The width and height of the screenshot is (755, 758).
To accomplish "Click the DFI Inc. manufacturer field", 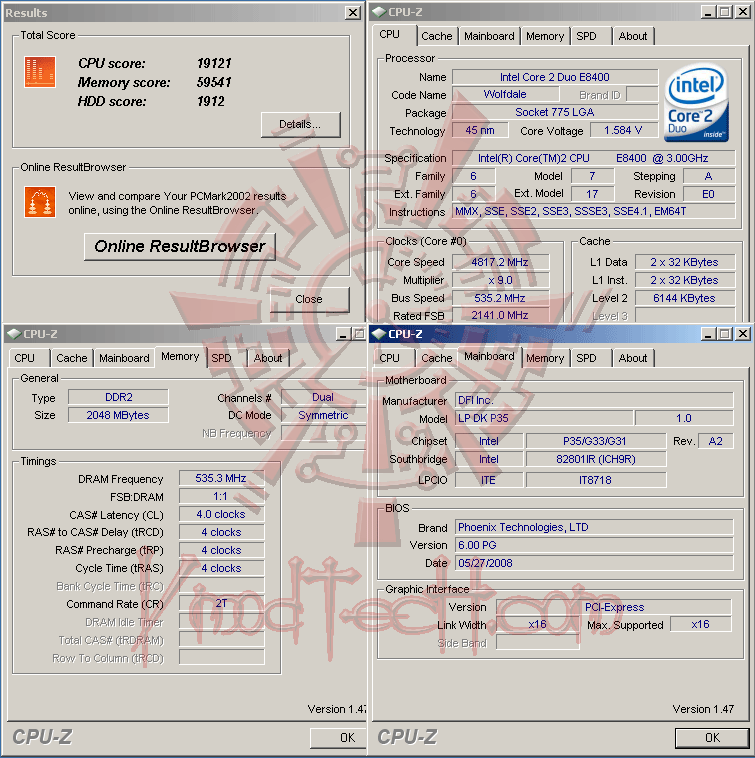I will (594, 400).
